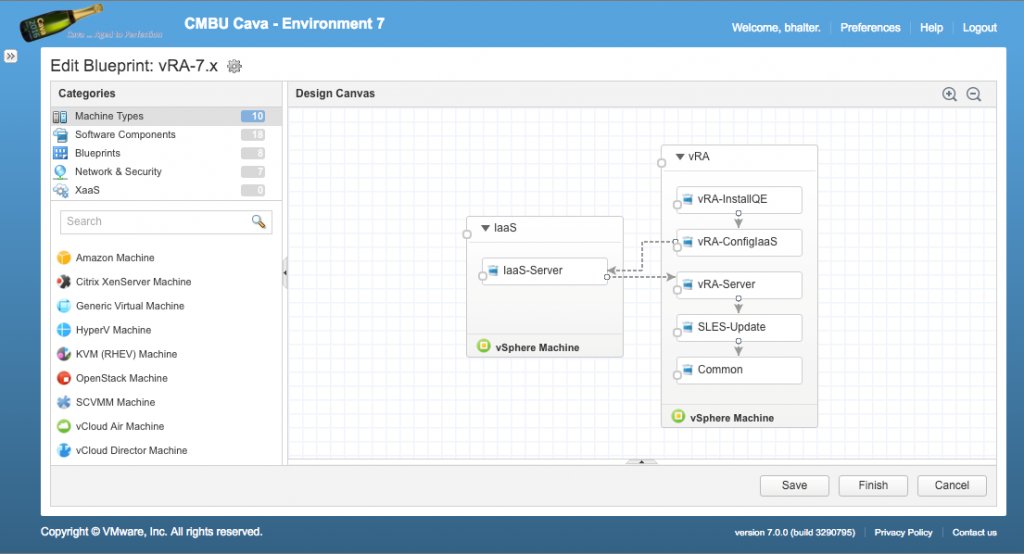1024x554 pixels.
Task: Click the 'Amazon Machine' list entry text
Action: coord(115,257)
